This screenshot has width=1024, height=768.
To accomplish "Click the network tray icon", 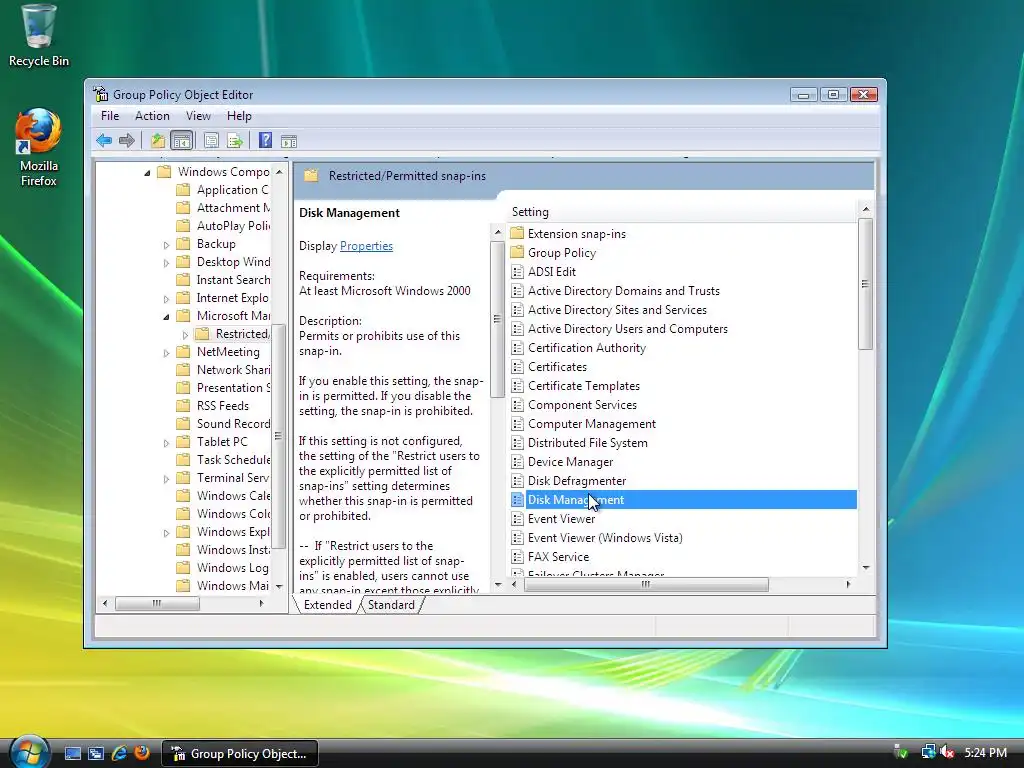I will point(927,752).
